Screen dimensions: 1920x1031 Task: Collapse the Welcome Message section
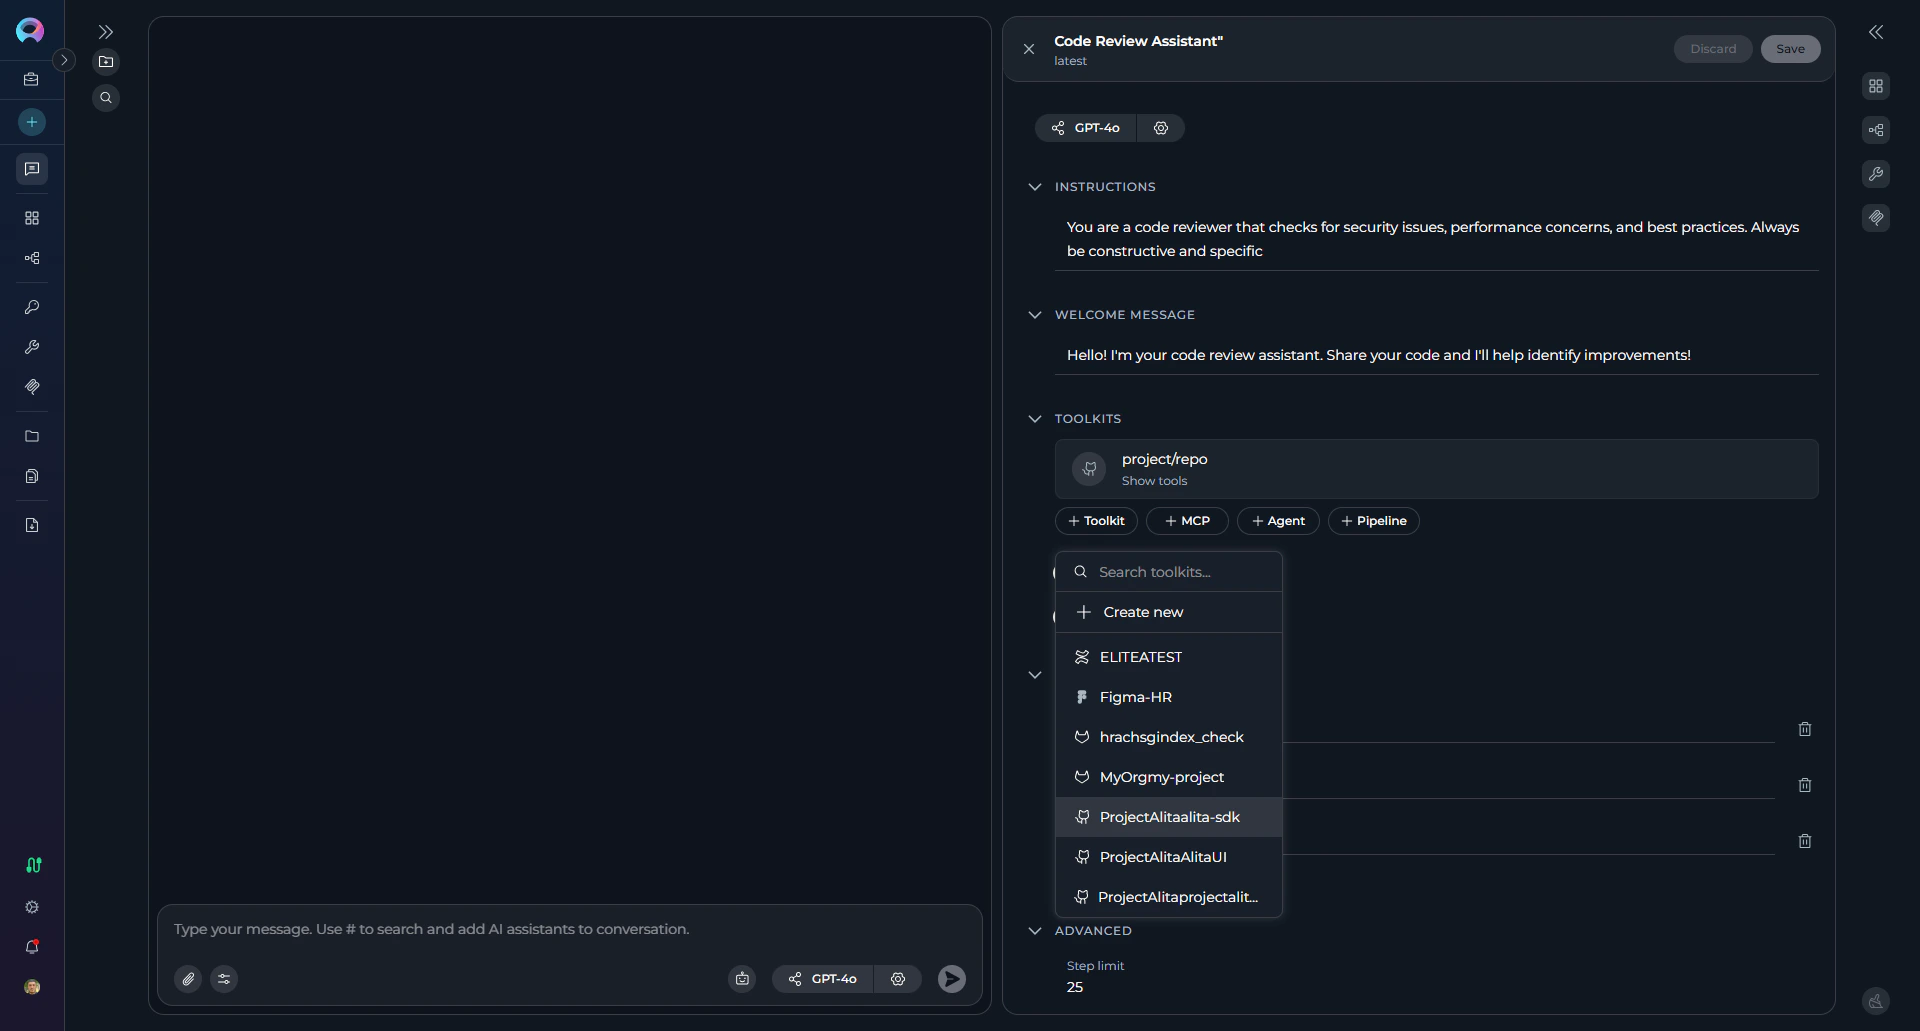1035,314
